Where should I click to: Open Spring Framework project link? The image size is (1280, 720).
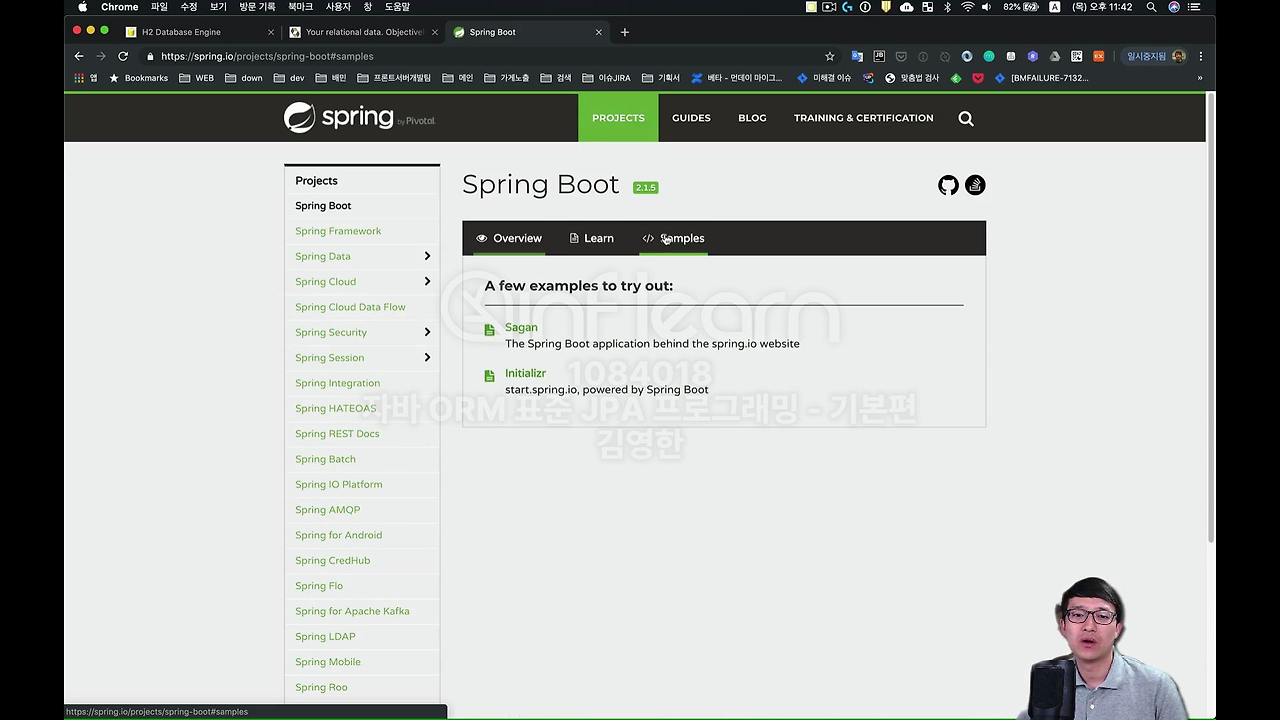tap(338, 231)
